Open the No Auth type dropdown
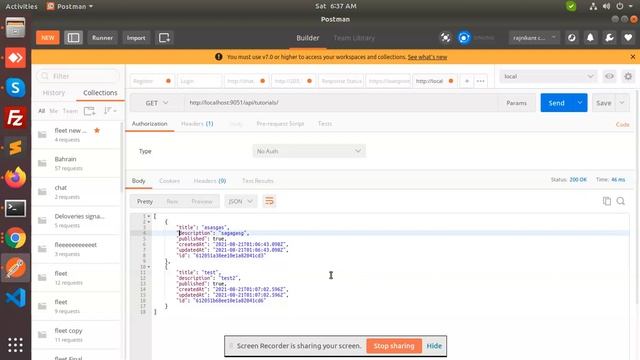The height and width of the screenshot is (360, 640). [x=309, y=151]
